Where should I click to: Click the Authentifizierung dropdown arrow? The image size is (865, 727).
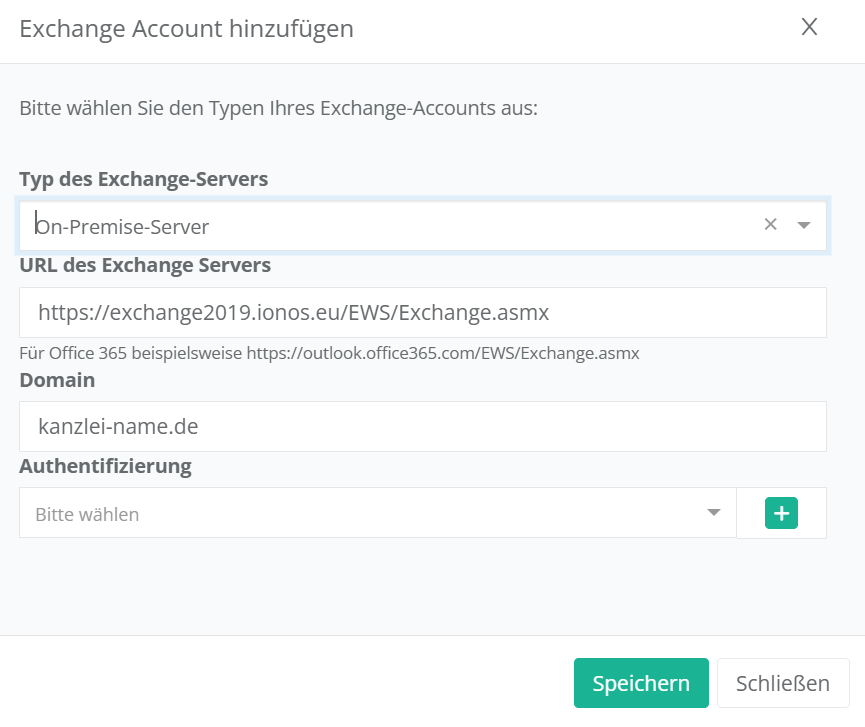coord(713,513)
